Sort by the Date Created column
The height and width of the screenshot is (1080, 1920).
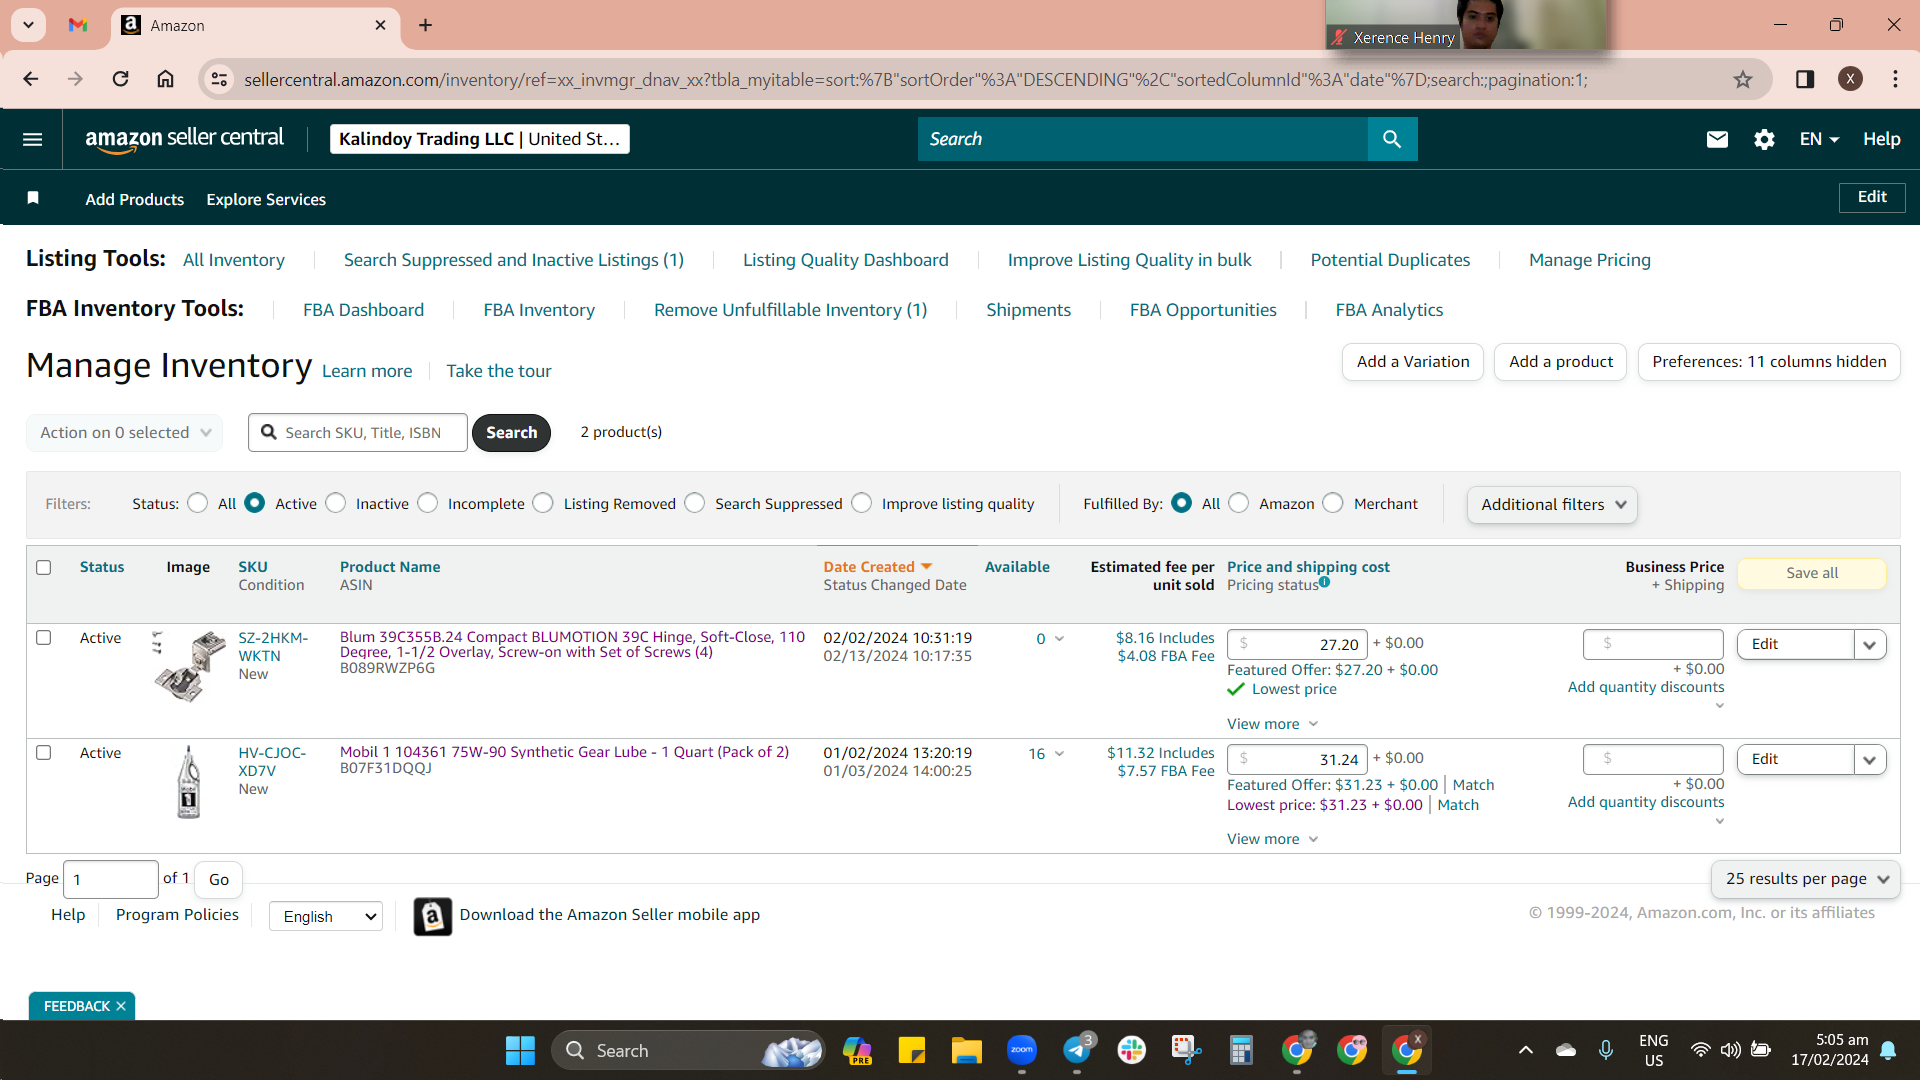pyautogui.click(x=877, y=567)
